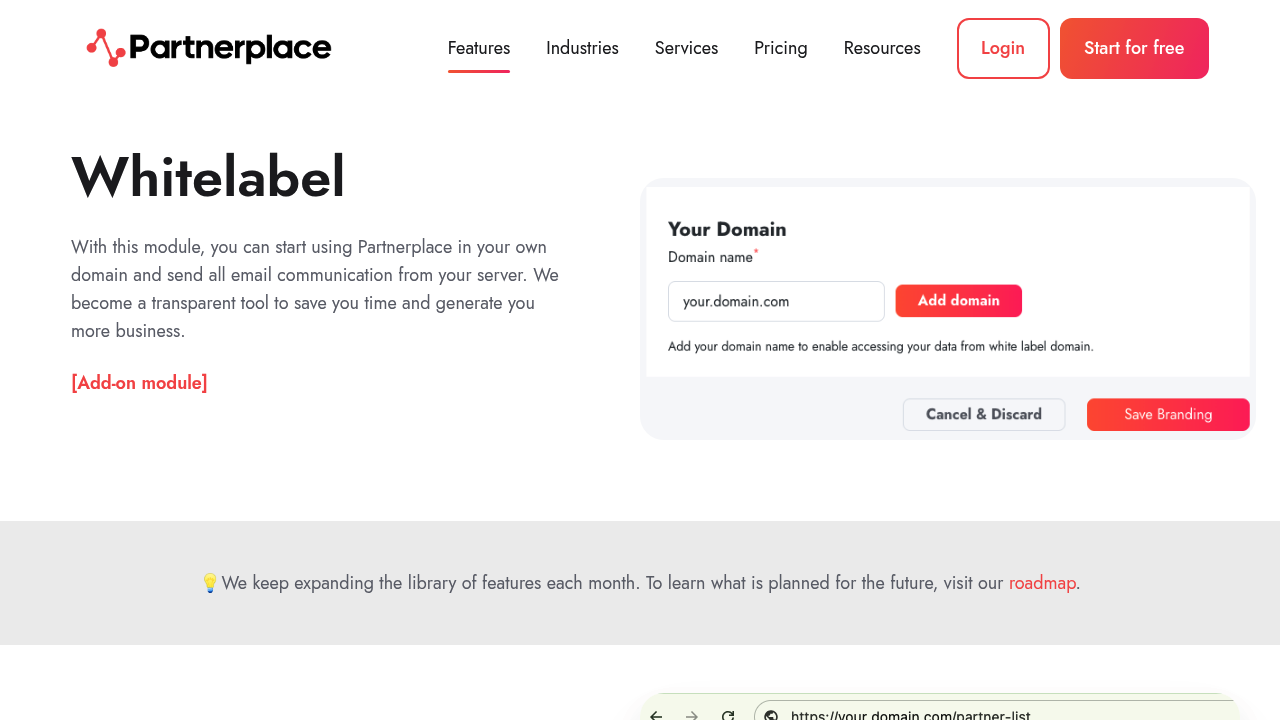Screen dimensions: 1280x720
Task: Click the forward arrow in the browser mockup
Action: click(x=692, y=716)
